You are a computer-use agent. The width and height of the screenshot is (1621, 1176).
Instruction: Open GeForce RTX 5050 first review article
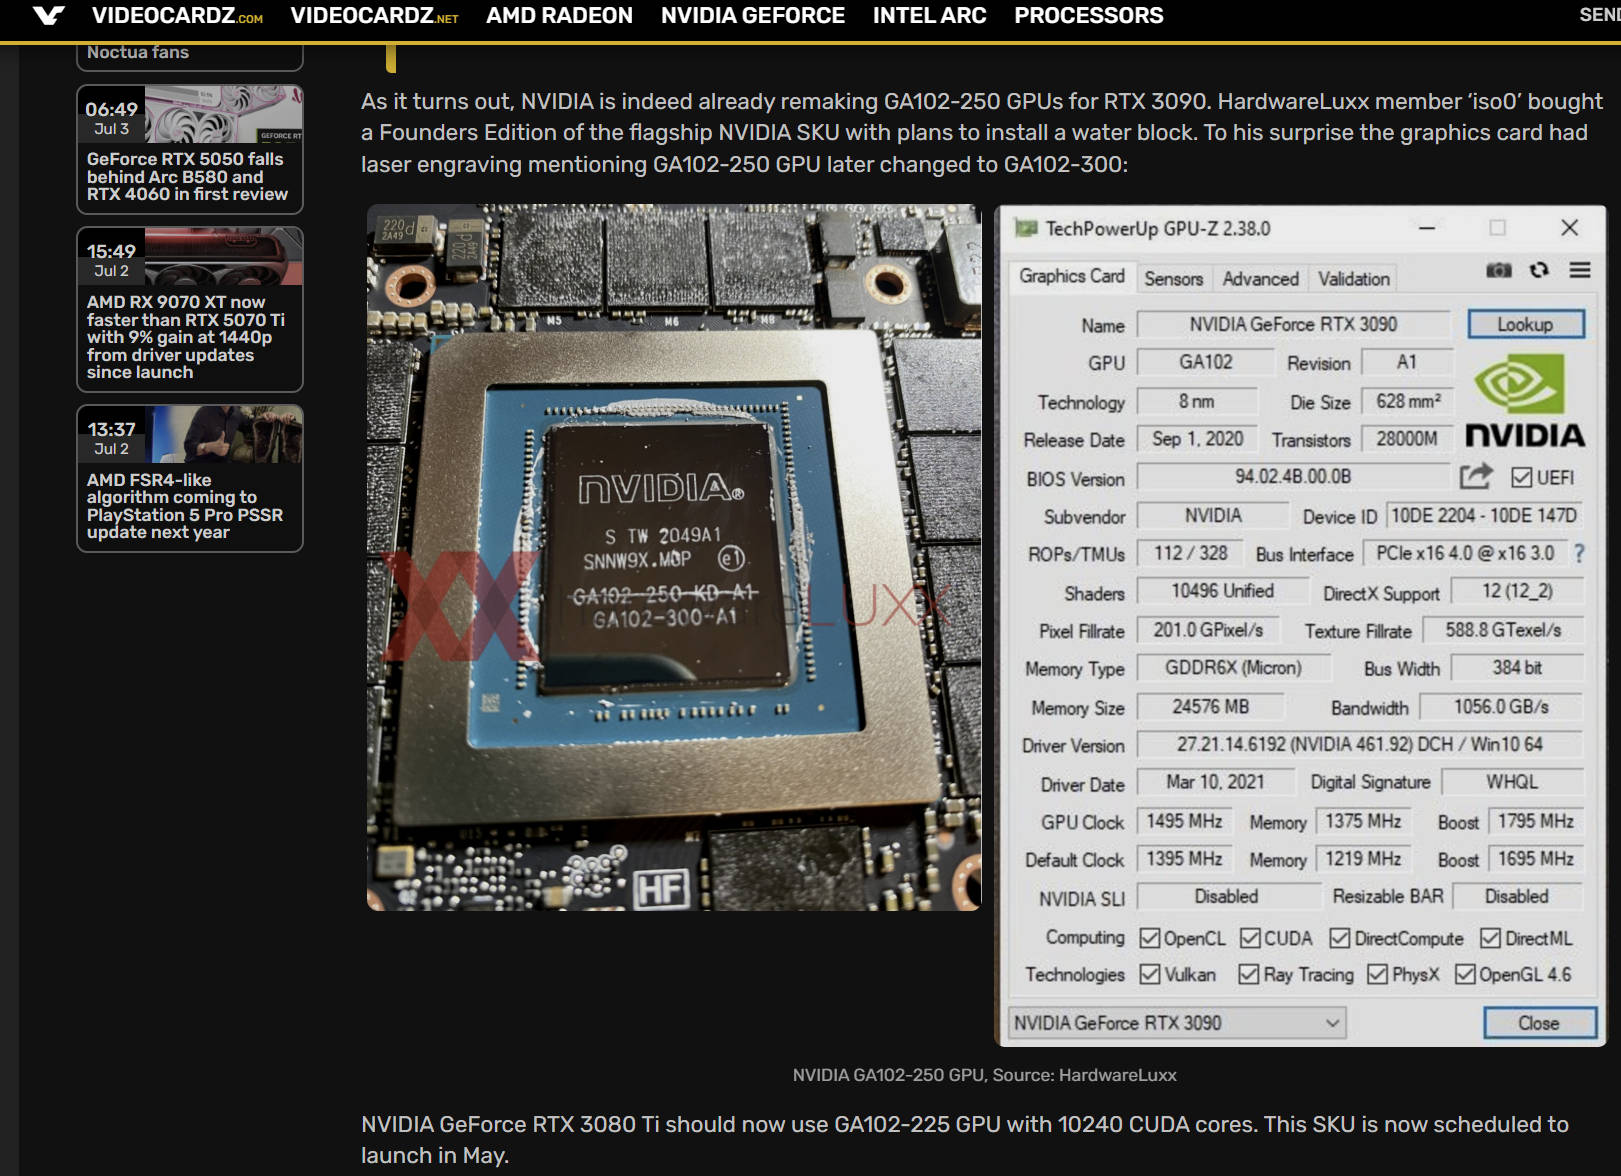pos(187,177)
